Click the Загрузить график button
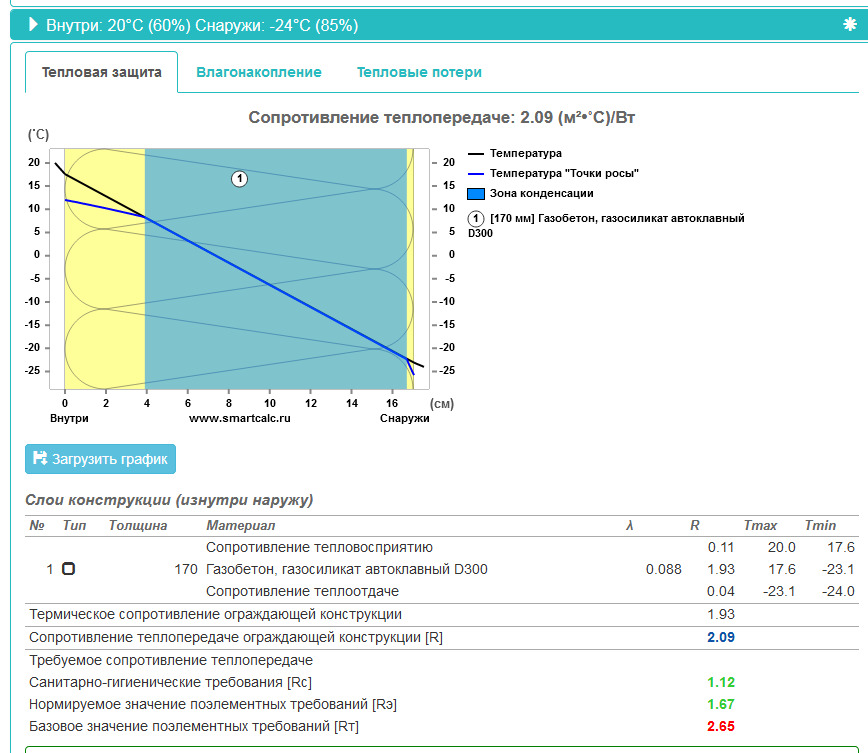This screenshot has height=753, width=868. (100, 459)
